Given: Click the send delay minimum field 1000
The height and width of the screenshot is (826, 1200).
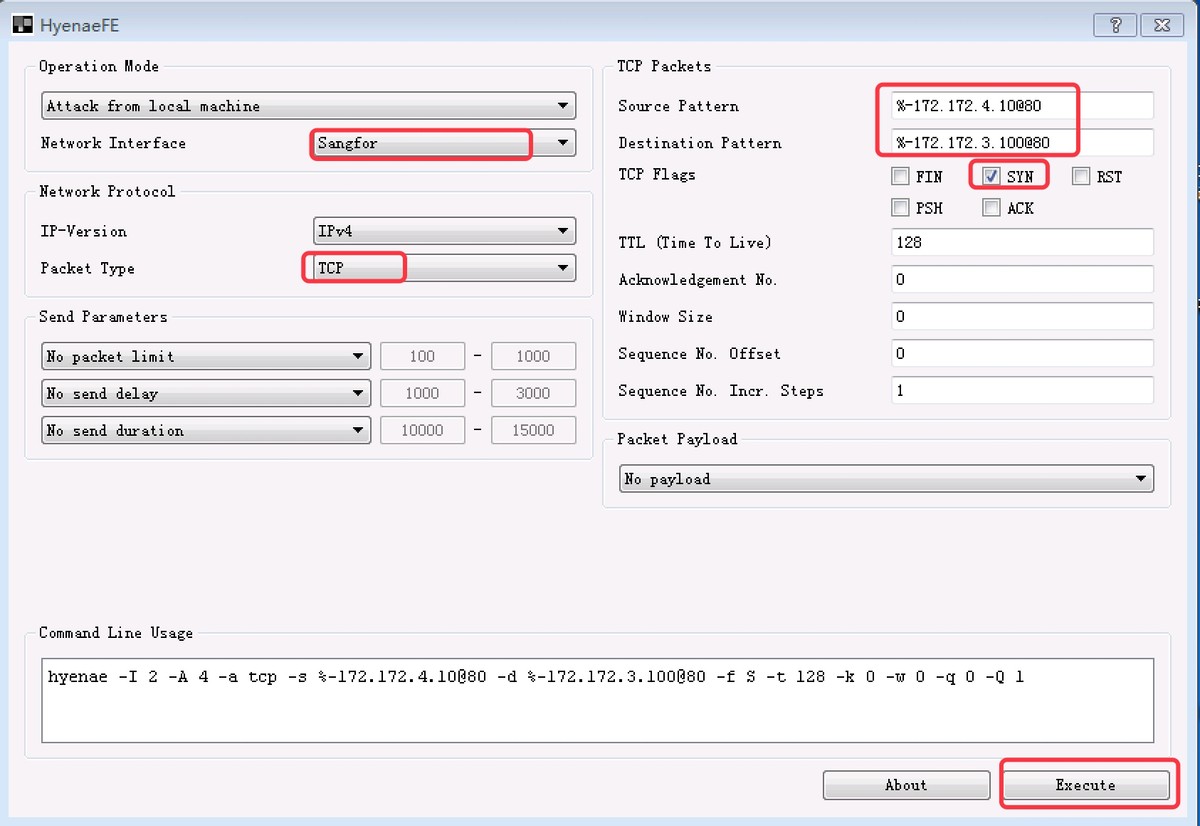Looking at the screenshot, I should point(422,393).
